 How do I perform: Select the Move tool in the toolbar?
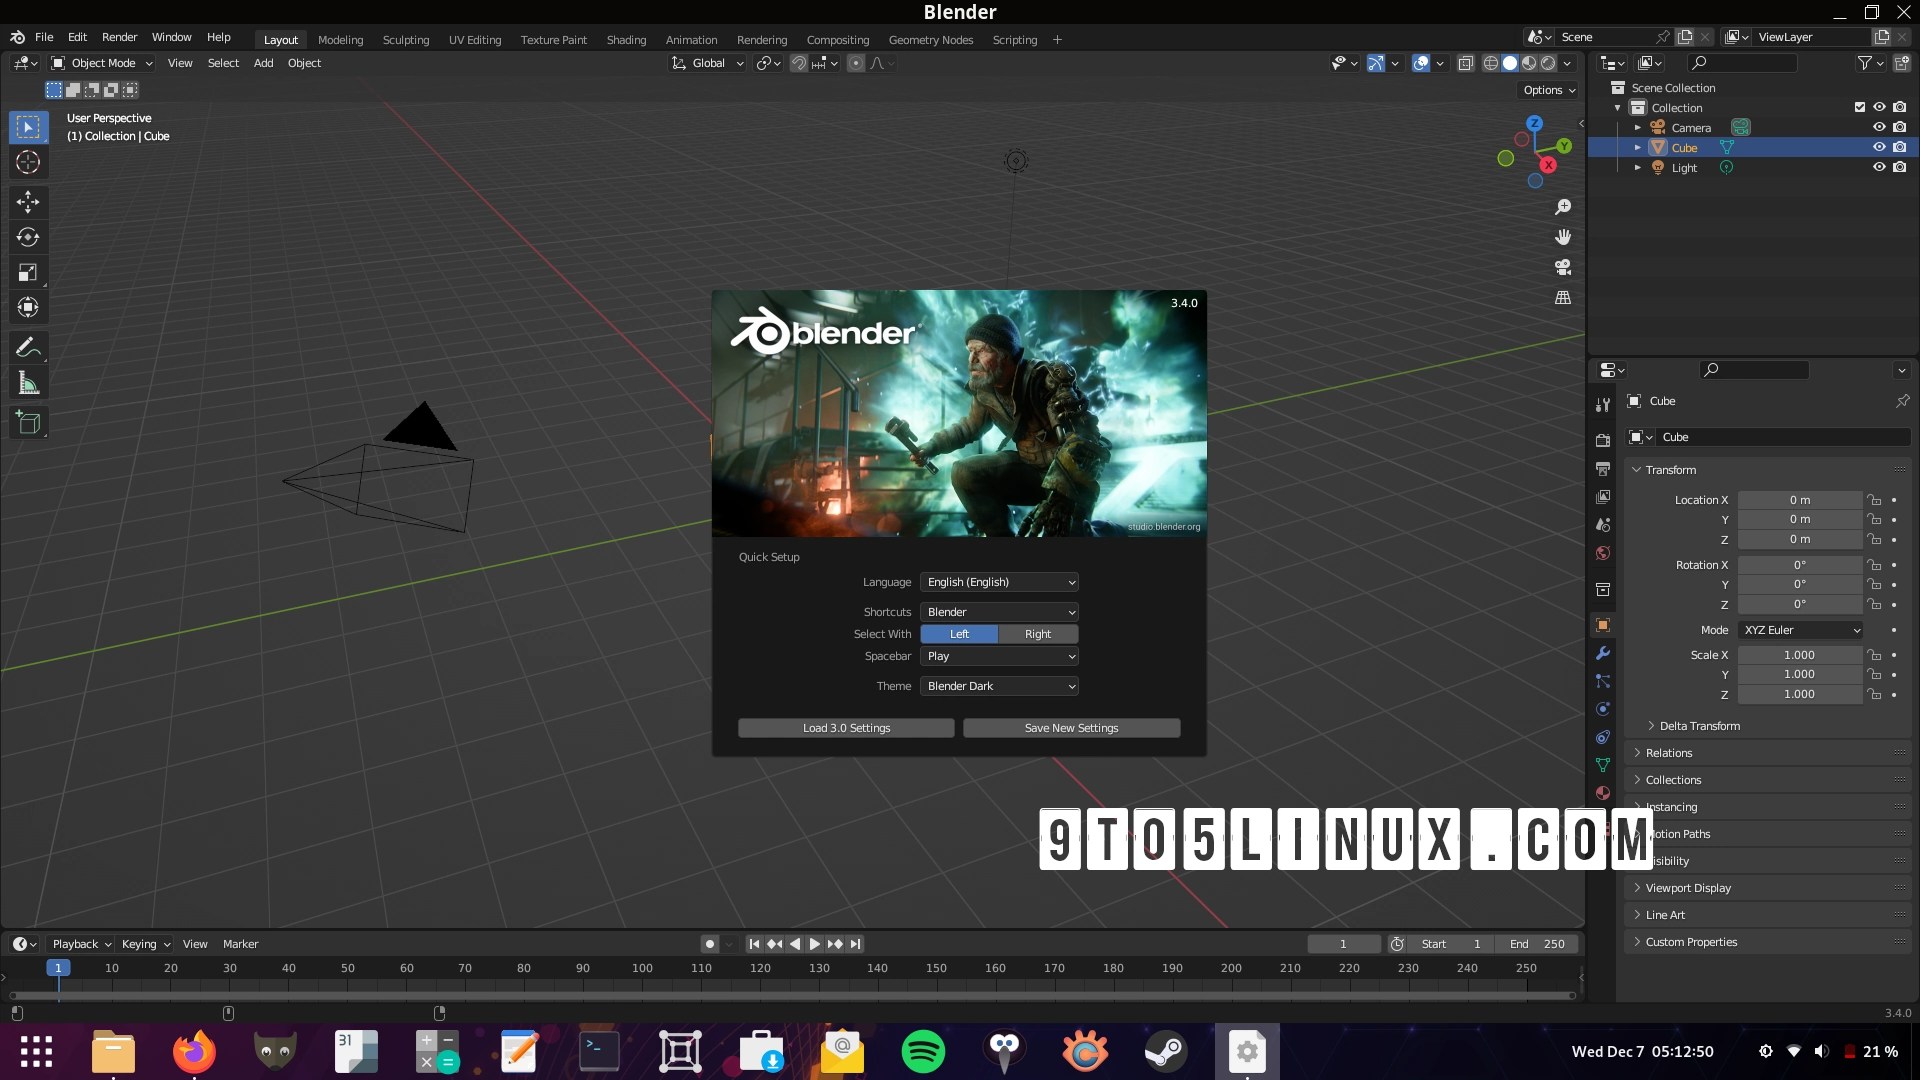pos(28,202)
